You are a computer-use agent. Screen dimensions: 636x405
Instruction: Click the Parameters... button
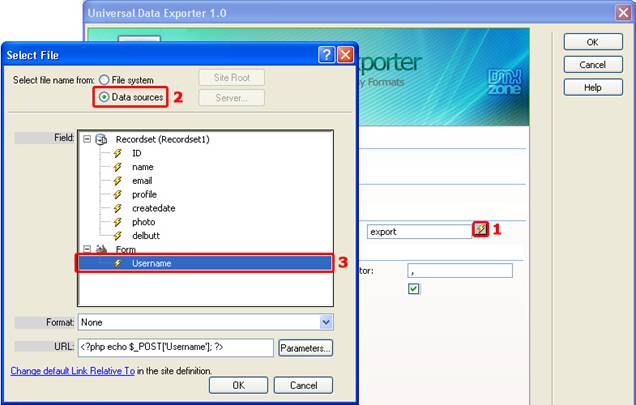[x=306, y=348]
